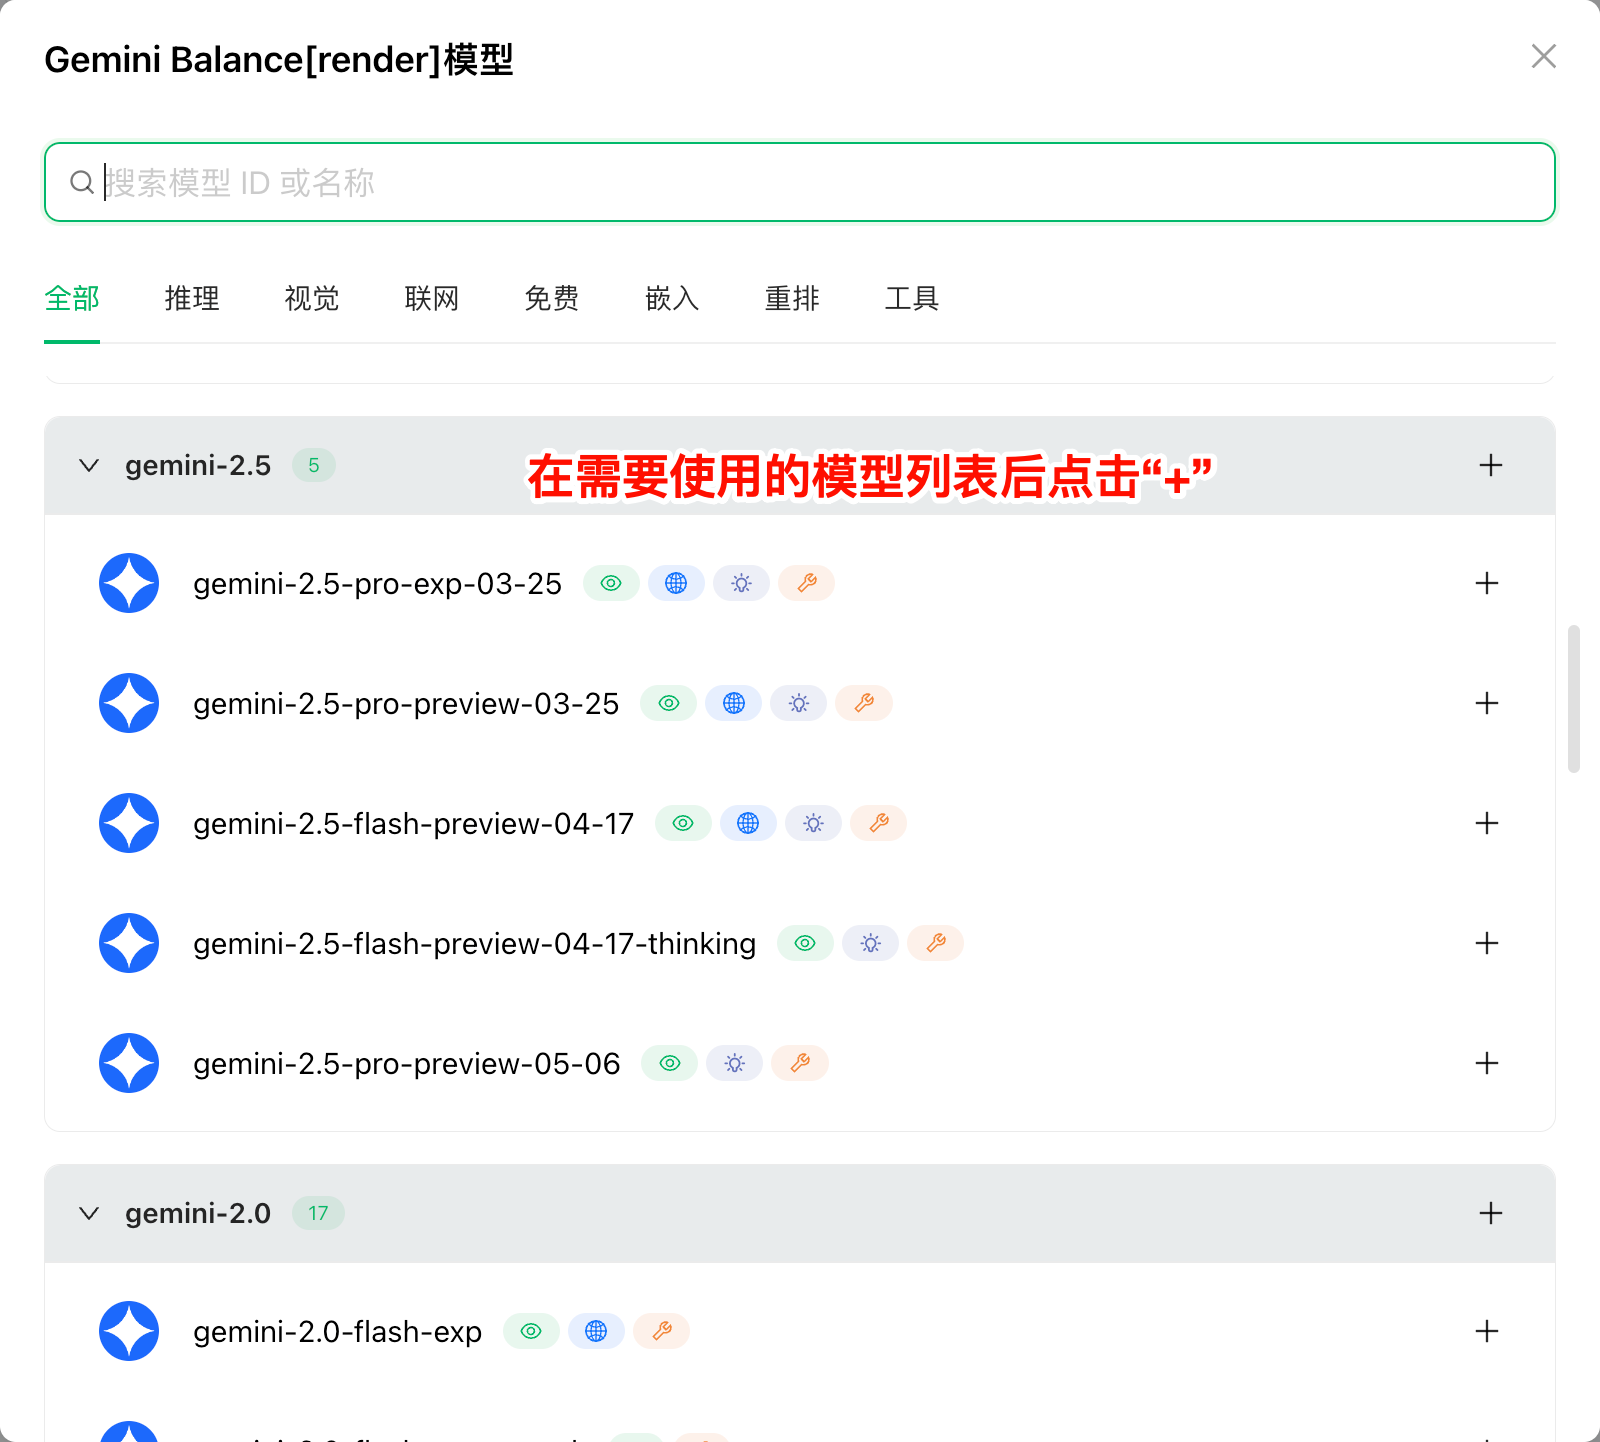Click web globe tag on gemini-2.5-pro-preview-03-25
Image resolution: width=1600 pixels, height=1442 pixels.
point(734,703)
